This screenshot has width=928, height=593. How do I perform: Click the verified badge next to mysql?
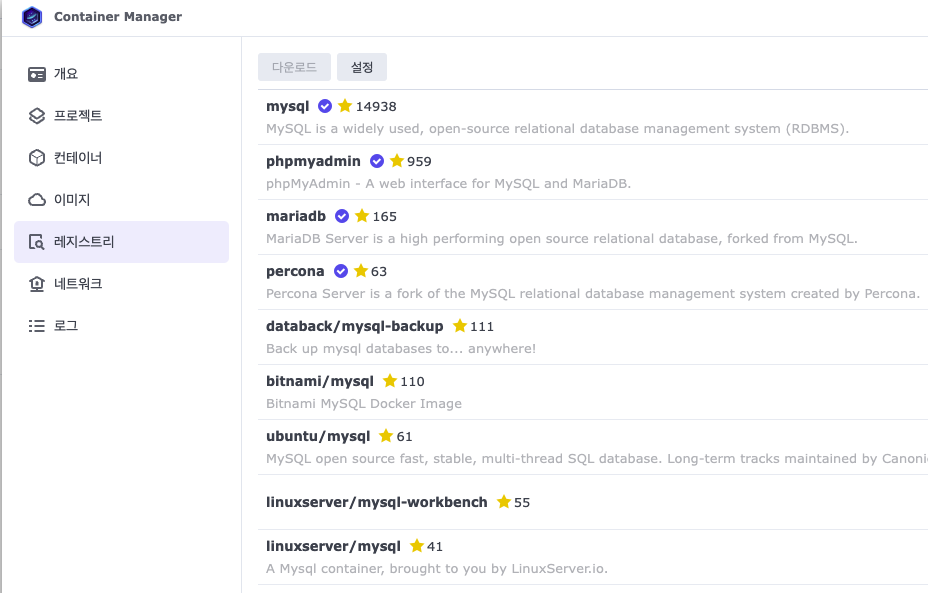point(325,106)
